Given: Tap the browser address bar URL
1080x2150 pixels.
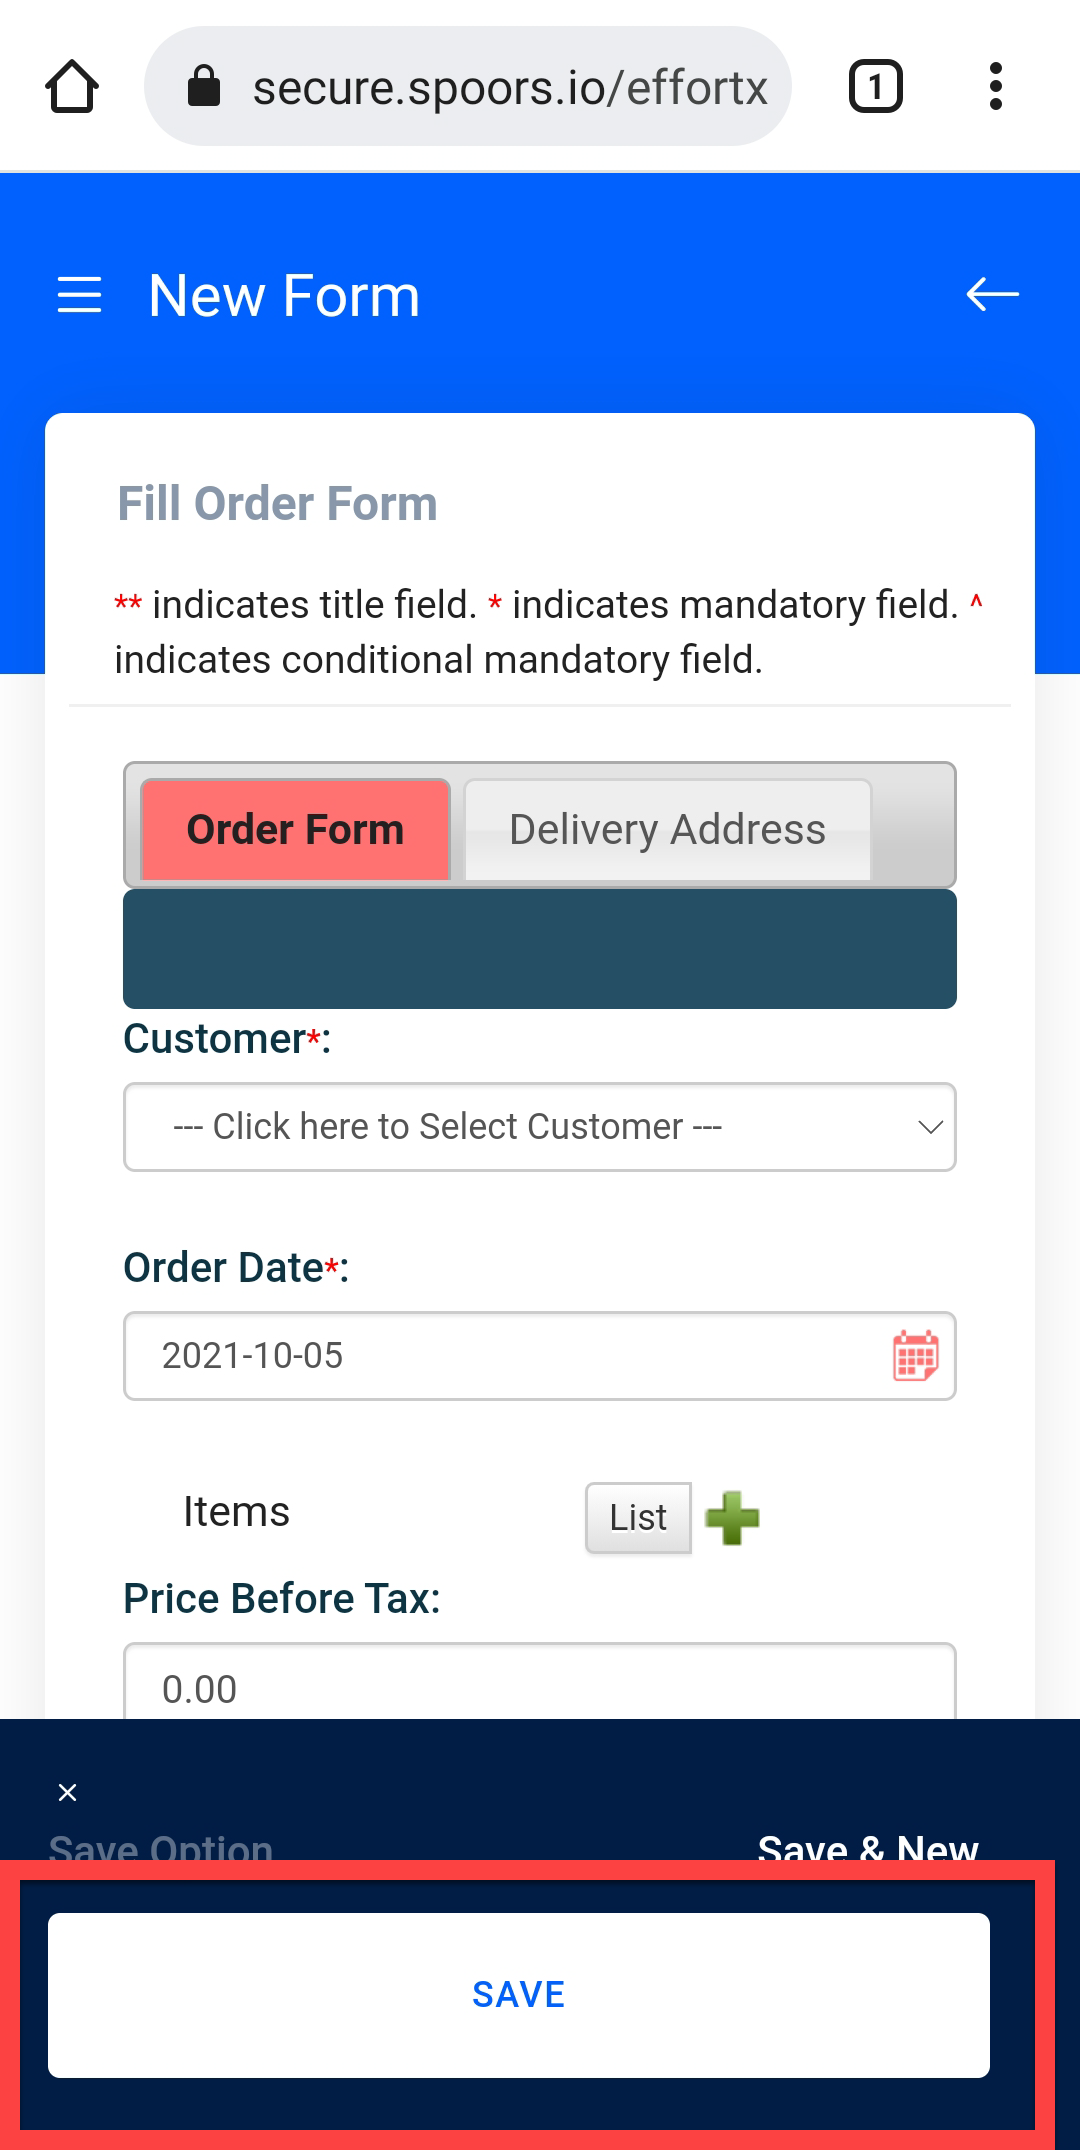Looking at the screenshot, I should [x=510, y=87].
